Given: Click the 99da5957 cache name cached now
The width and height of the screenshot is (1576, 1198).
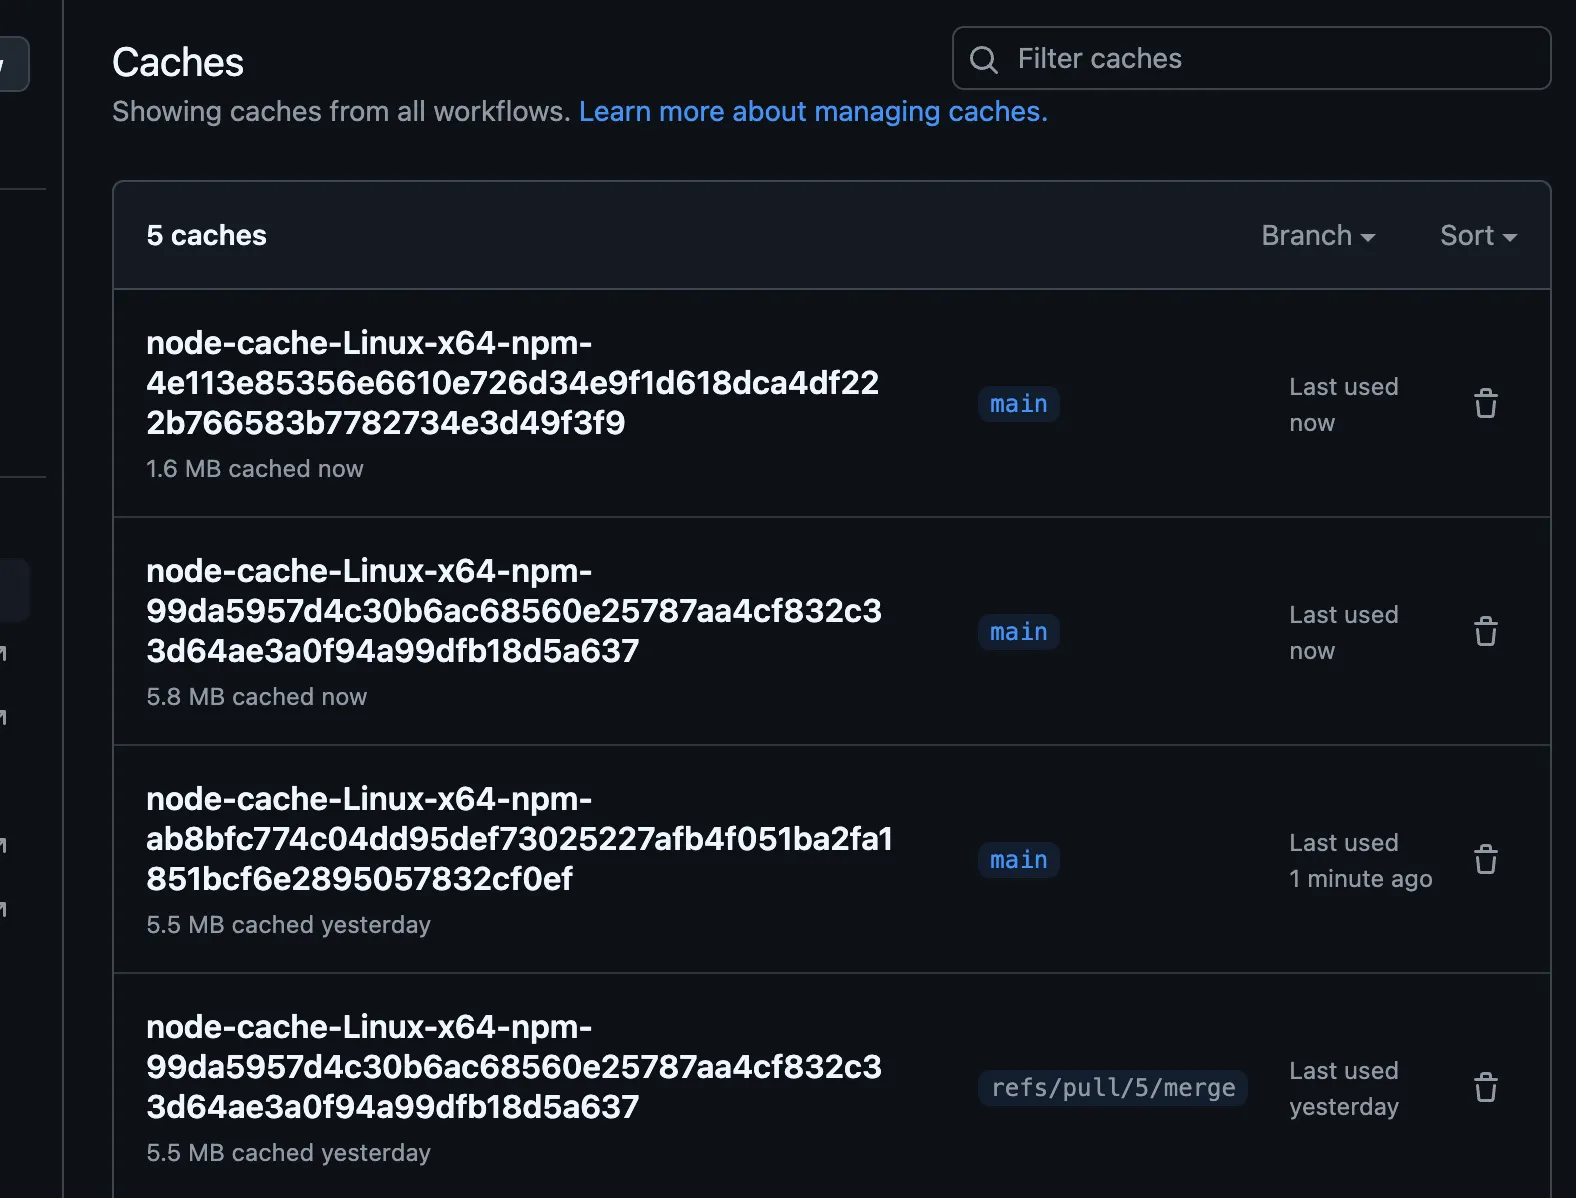Looking at the screenshot, I should point(513,611).
